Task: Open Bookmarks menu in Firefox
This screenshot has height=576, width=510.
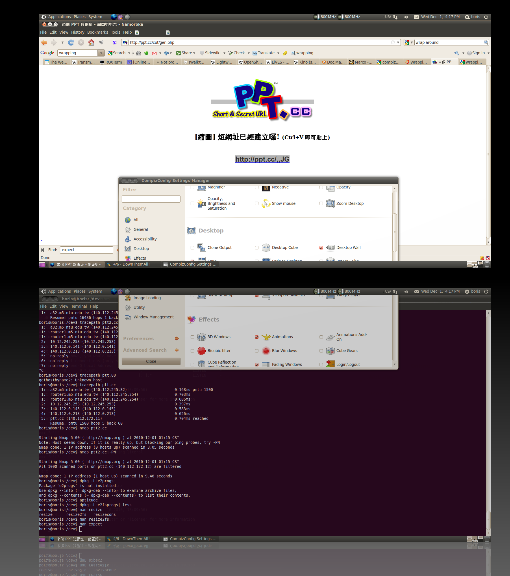Action: 97,32
